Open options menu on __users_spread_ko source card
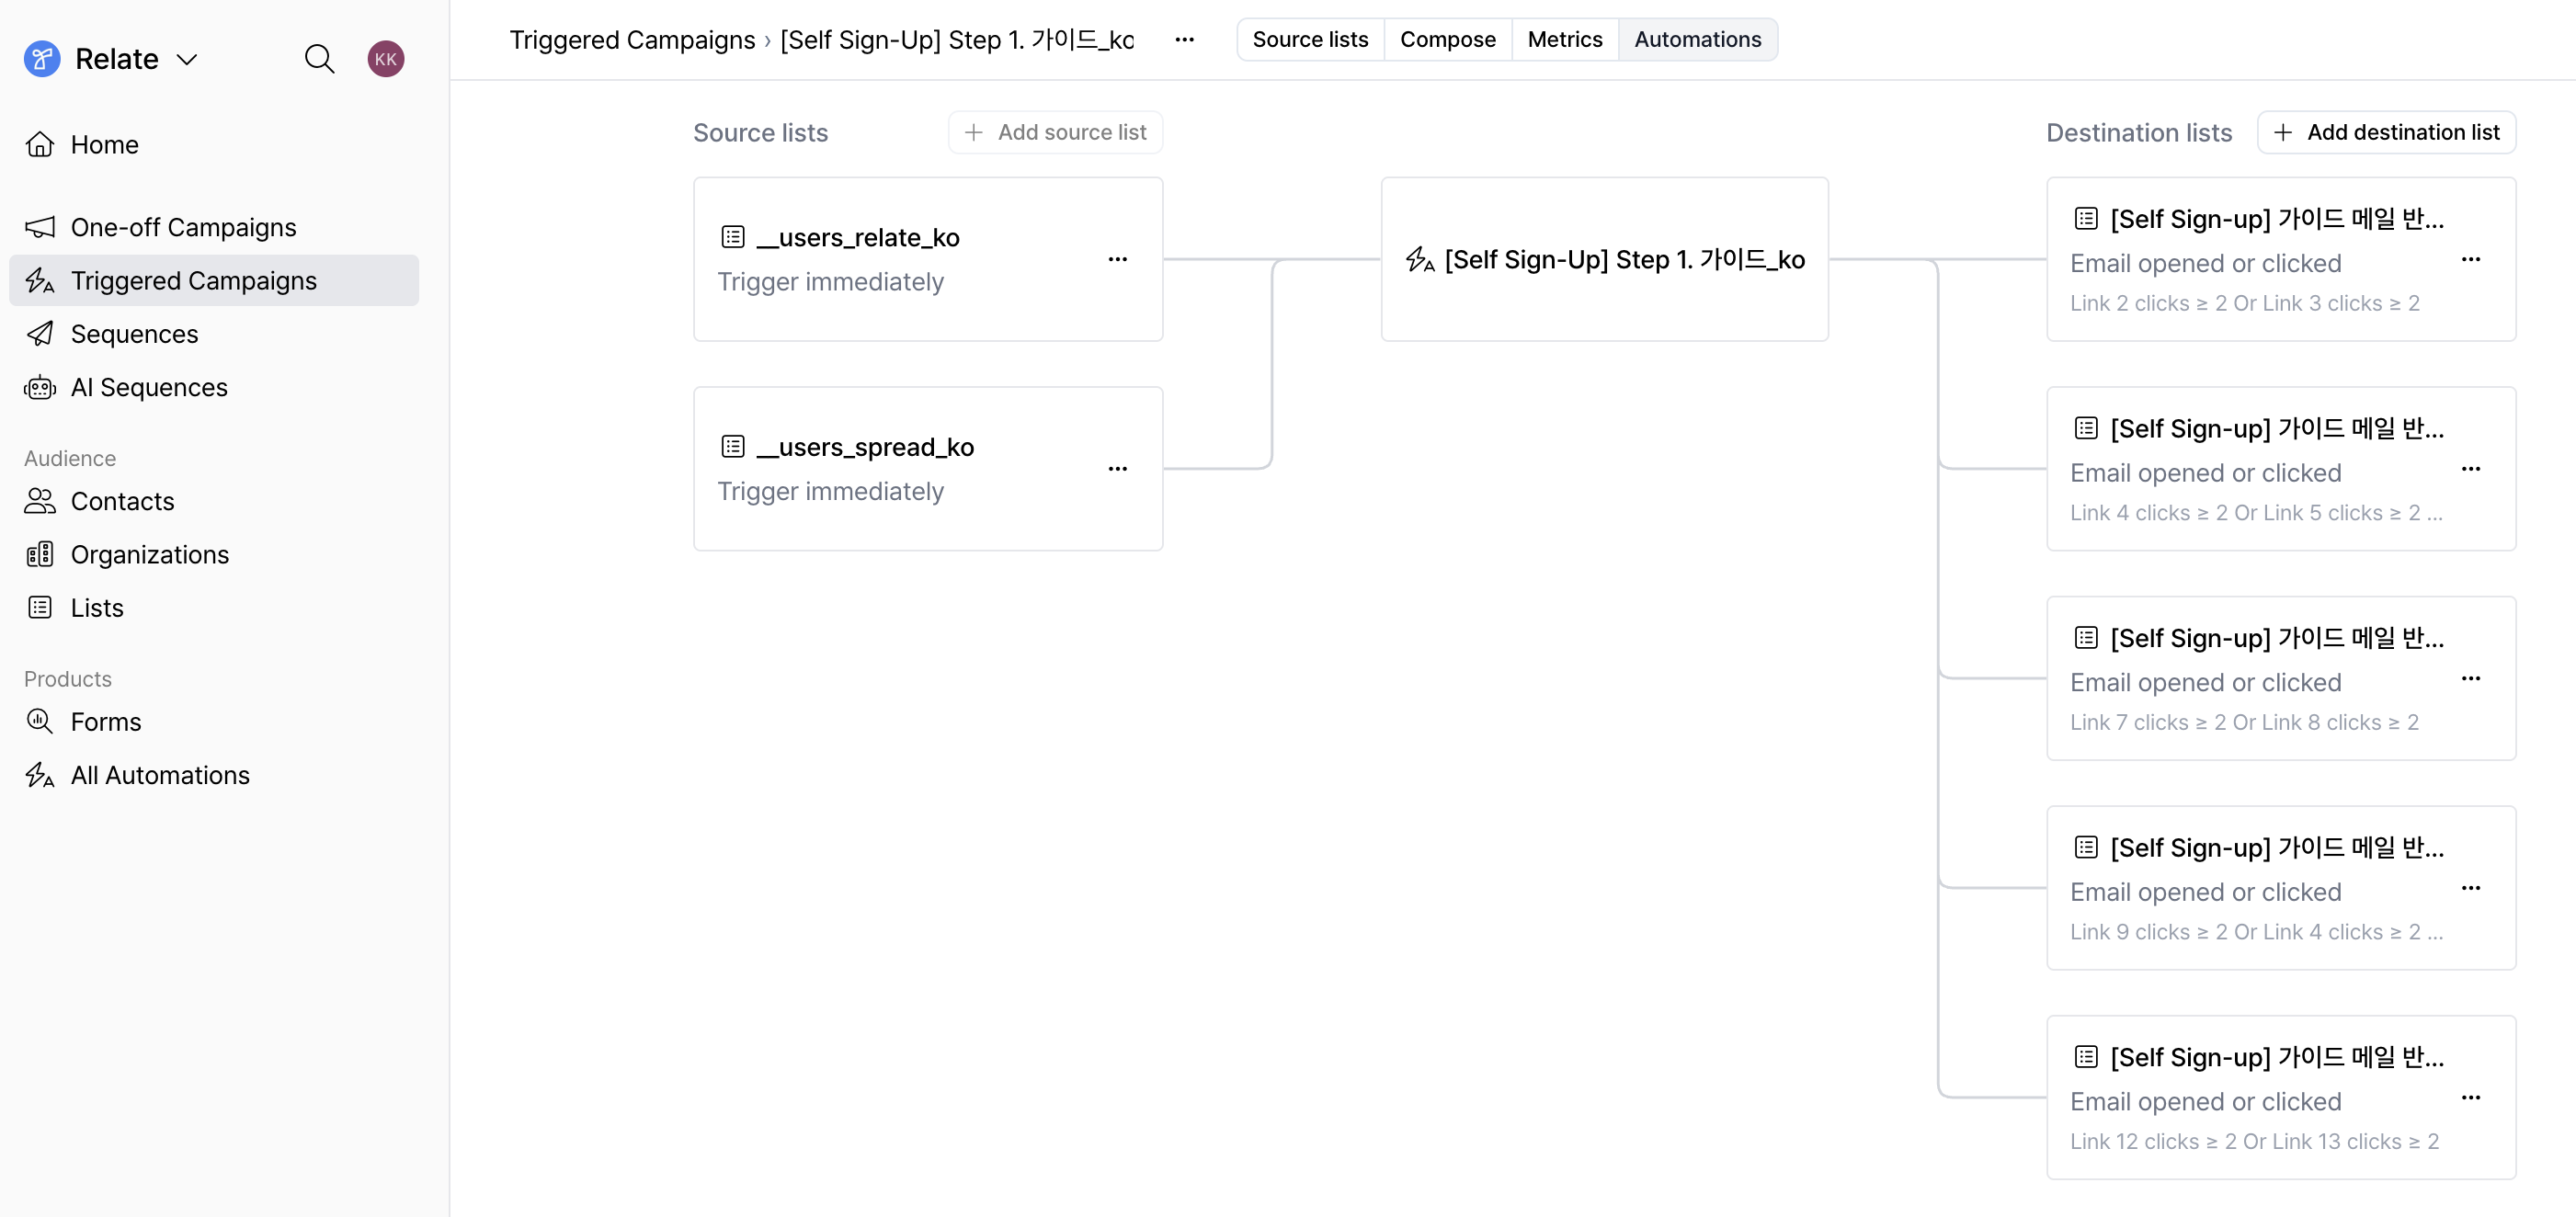 tap(1118, 468)
